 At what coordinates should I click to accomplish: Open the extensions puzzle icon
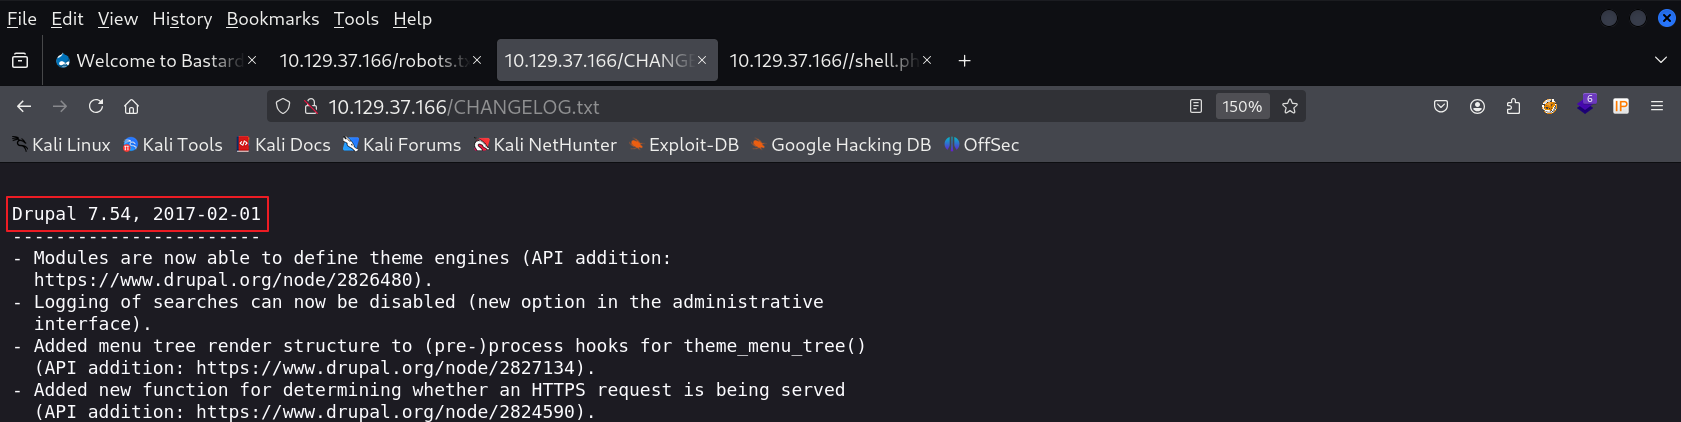[1513, 106]
